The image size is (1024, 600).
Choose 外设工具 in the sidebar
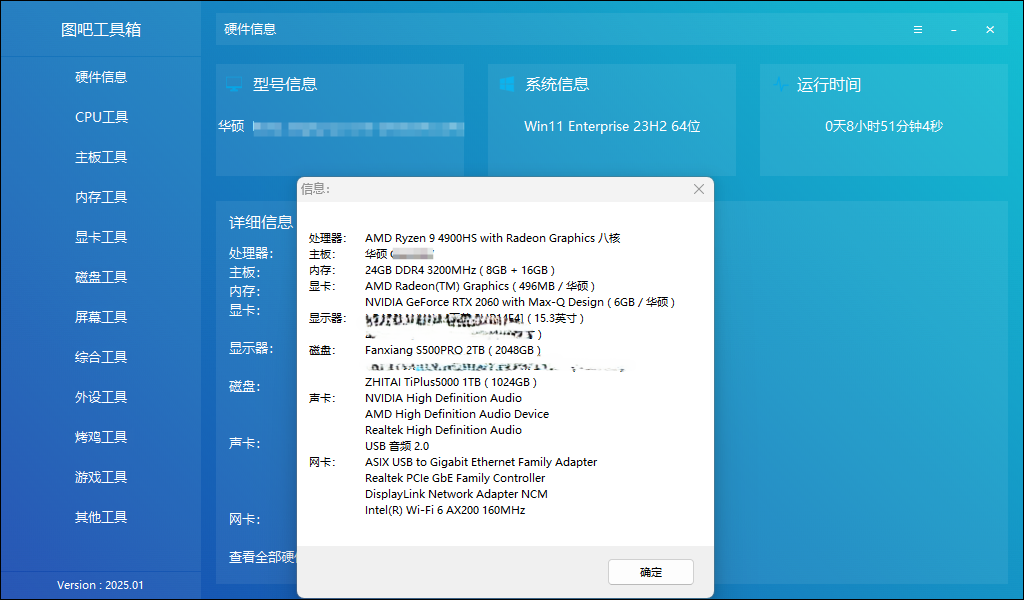(101, 397)
